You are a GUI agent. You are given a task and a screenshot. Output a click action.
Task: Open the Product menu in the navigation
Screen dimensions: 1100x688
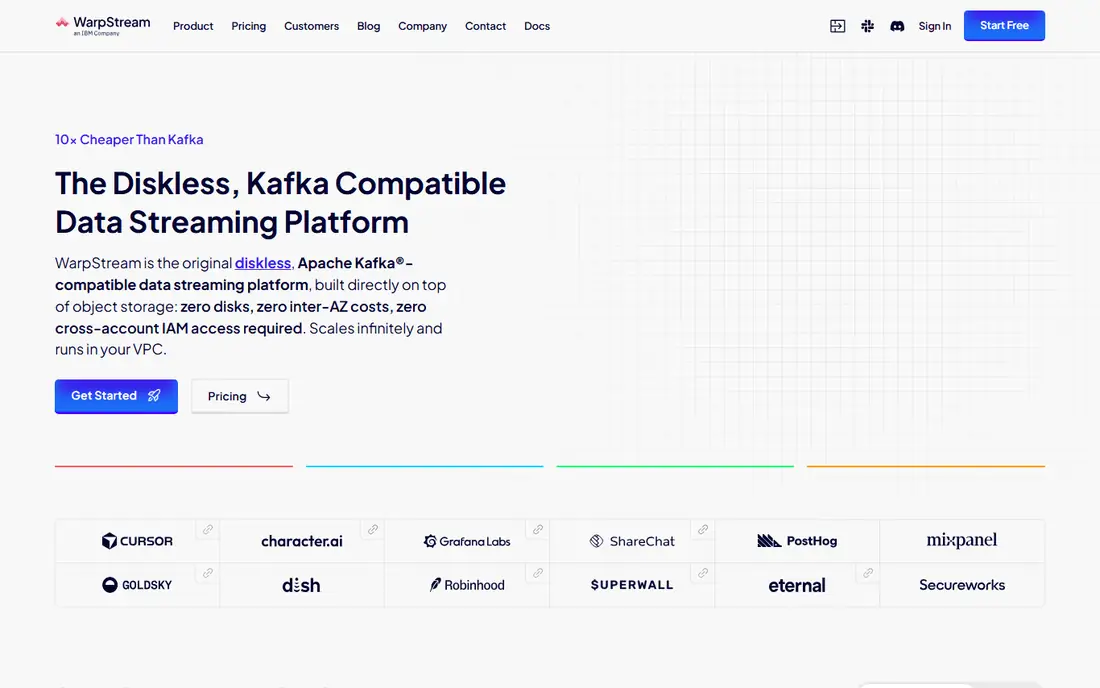click(193, 26)
